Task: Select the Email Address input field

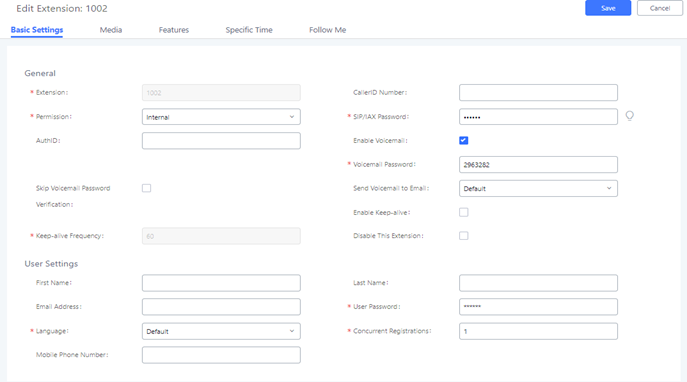Action: click(x=221, y=307)
